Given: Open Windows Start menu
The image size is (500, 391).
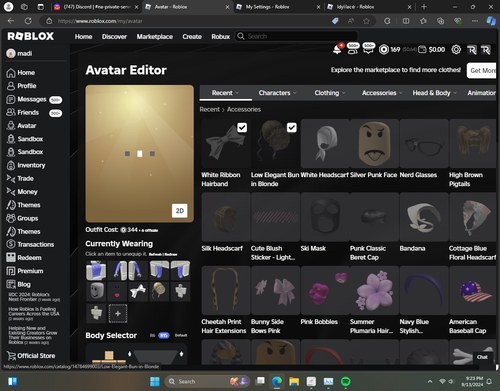Looking at the screenshot, I should click(155, 381).
